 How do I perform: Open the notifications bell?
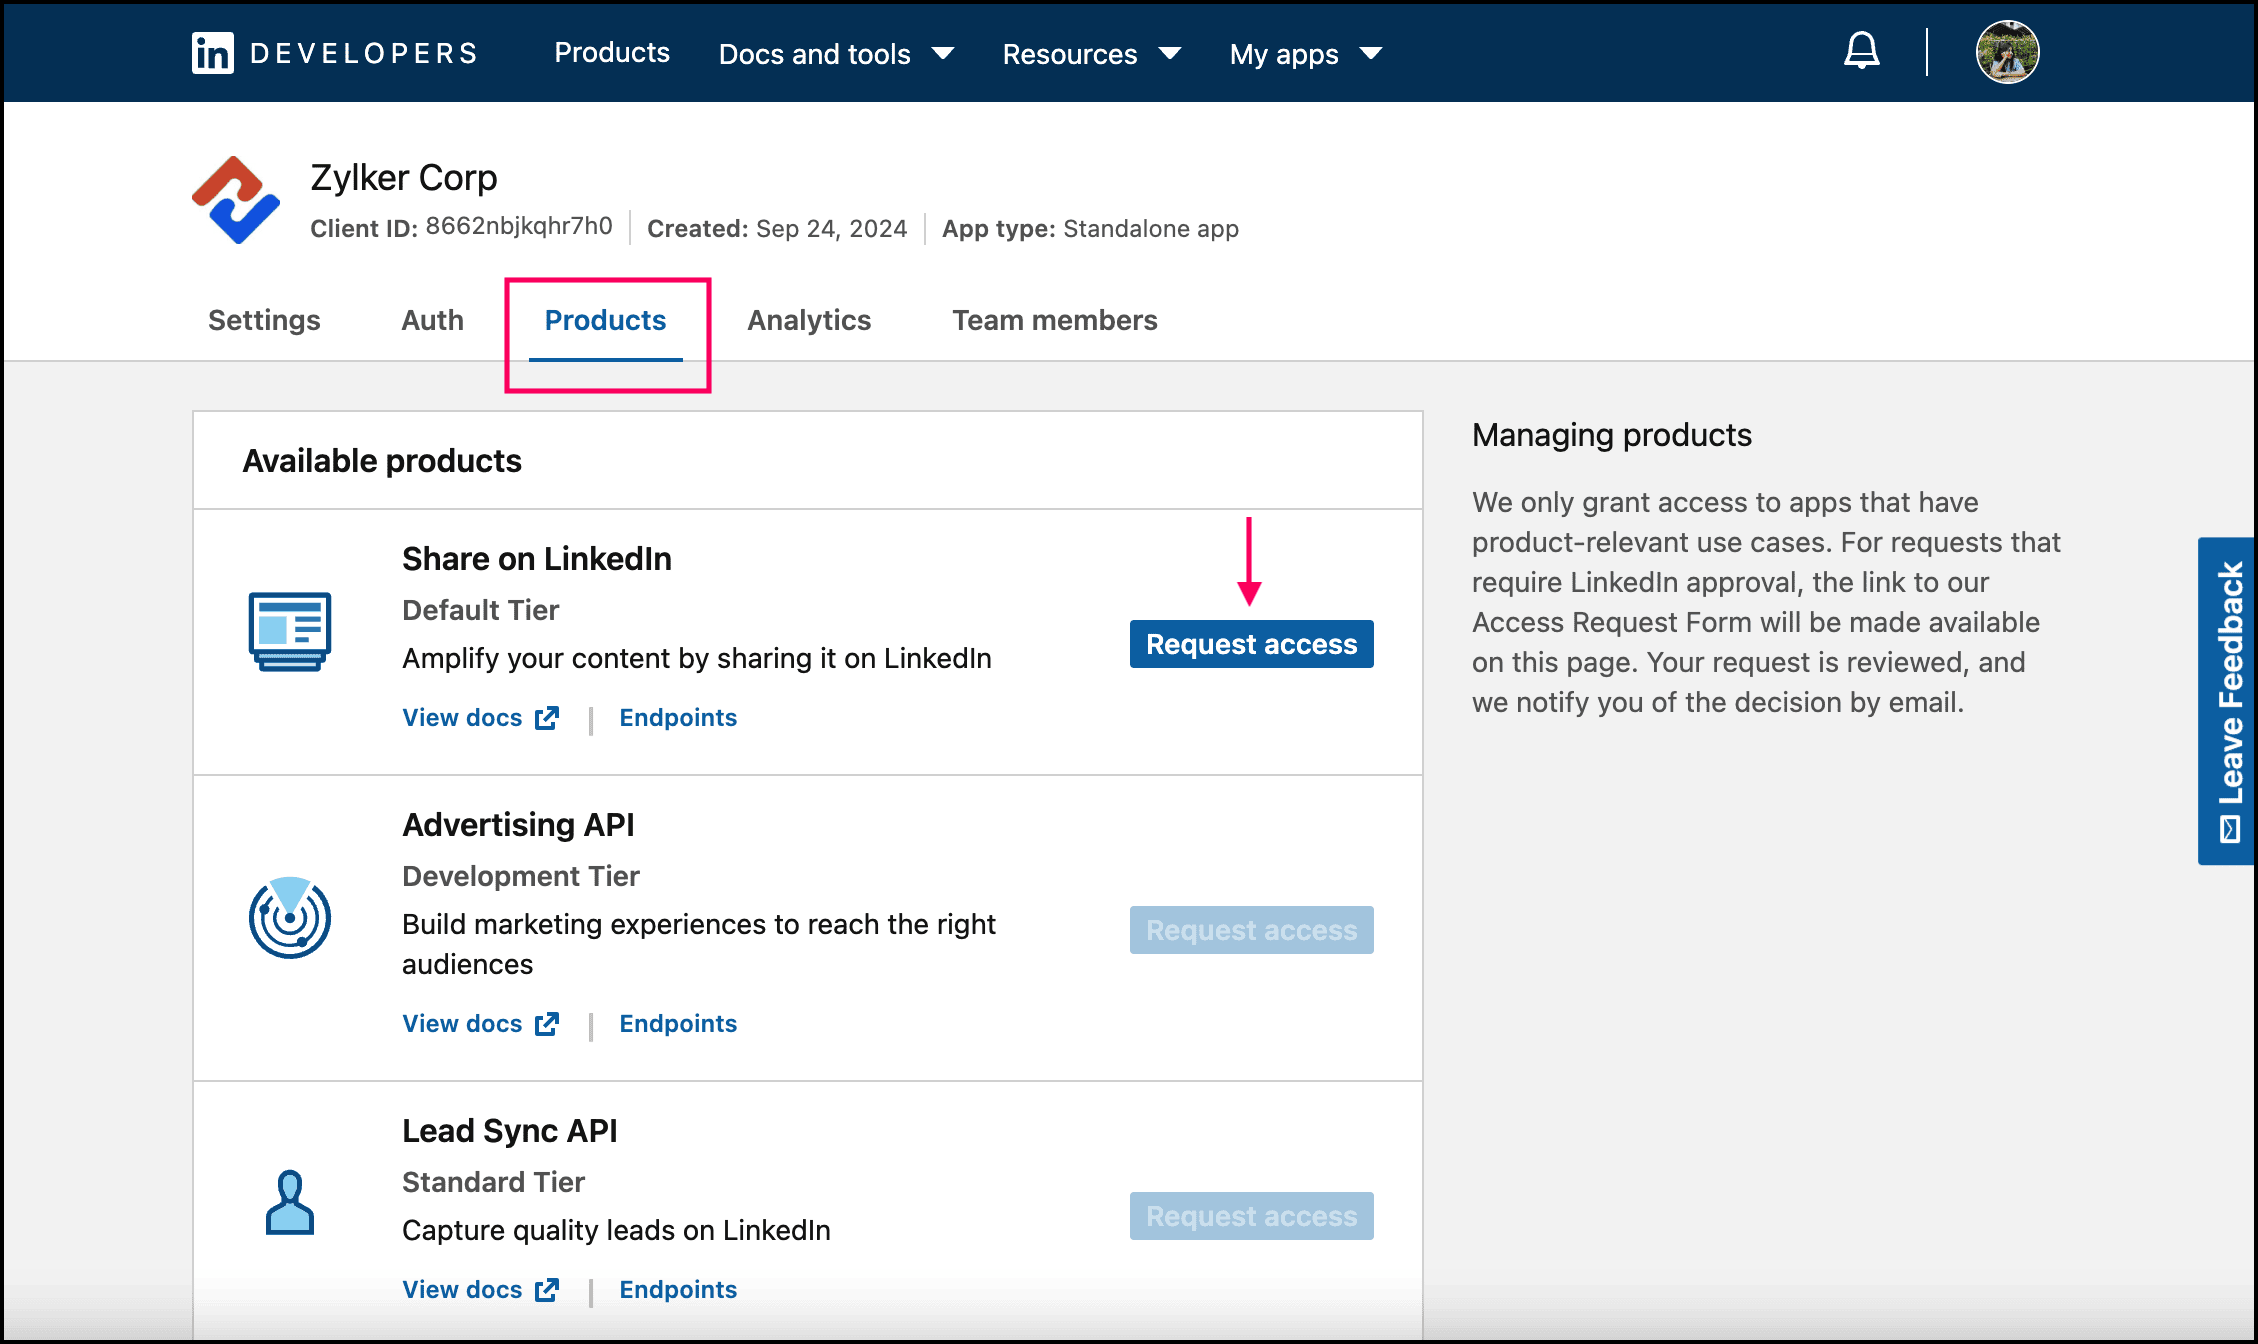1861,51
